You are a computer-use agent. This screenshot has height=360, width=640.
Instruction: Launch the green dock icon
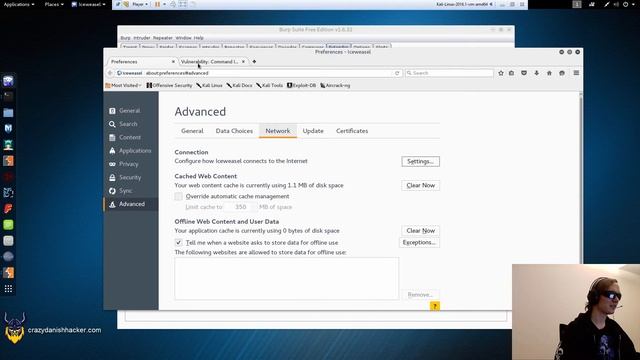(x=8, y=225)
